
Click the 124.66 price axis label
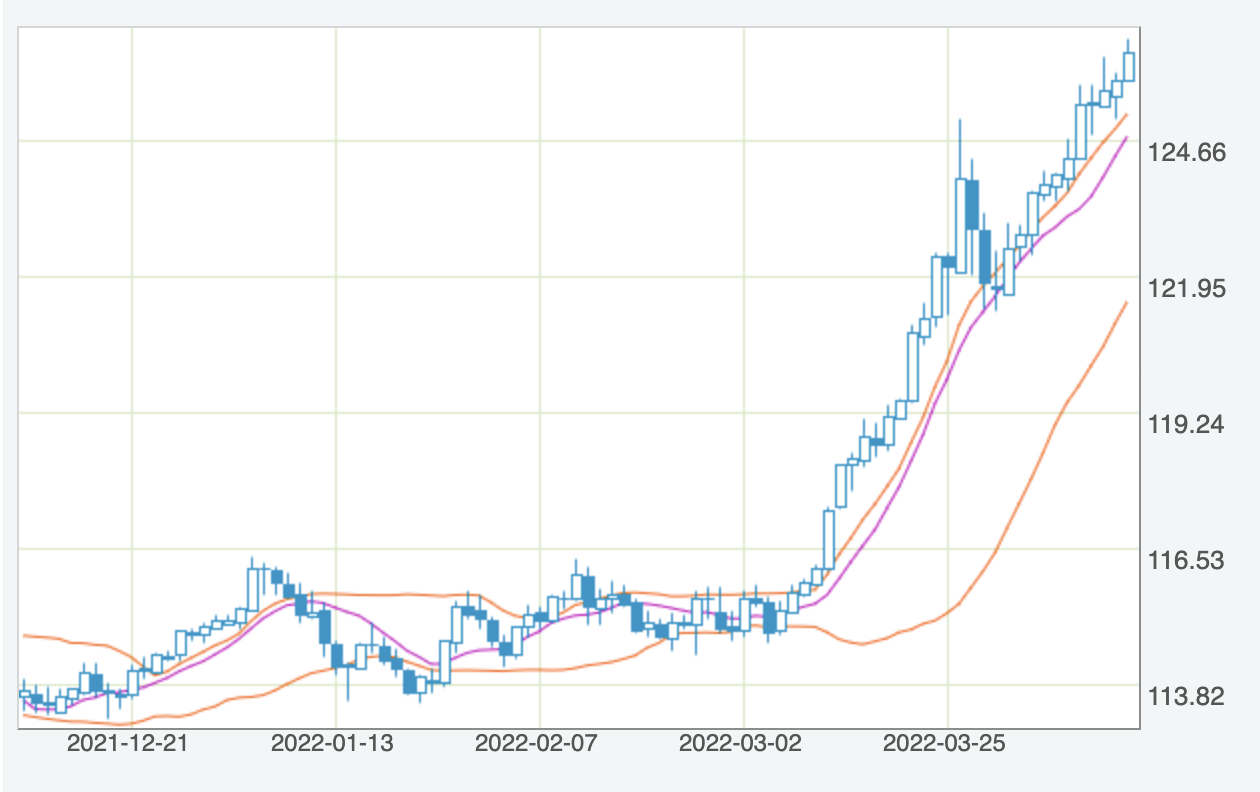1188,153
